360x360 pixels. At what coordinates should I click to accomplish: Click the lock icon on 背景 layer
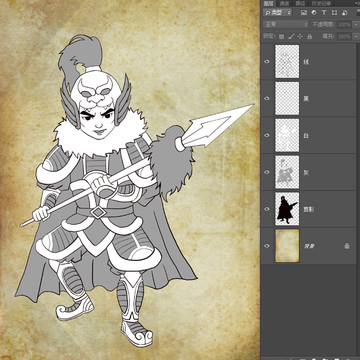tap(347, 246)
